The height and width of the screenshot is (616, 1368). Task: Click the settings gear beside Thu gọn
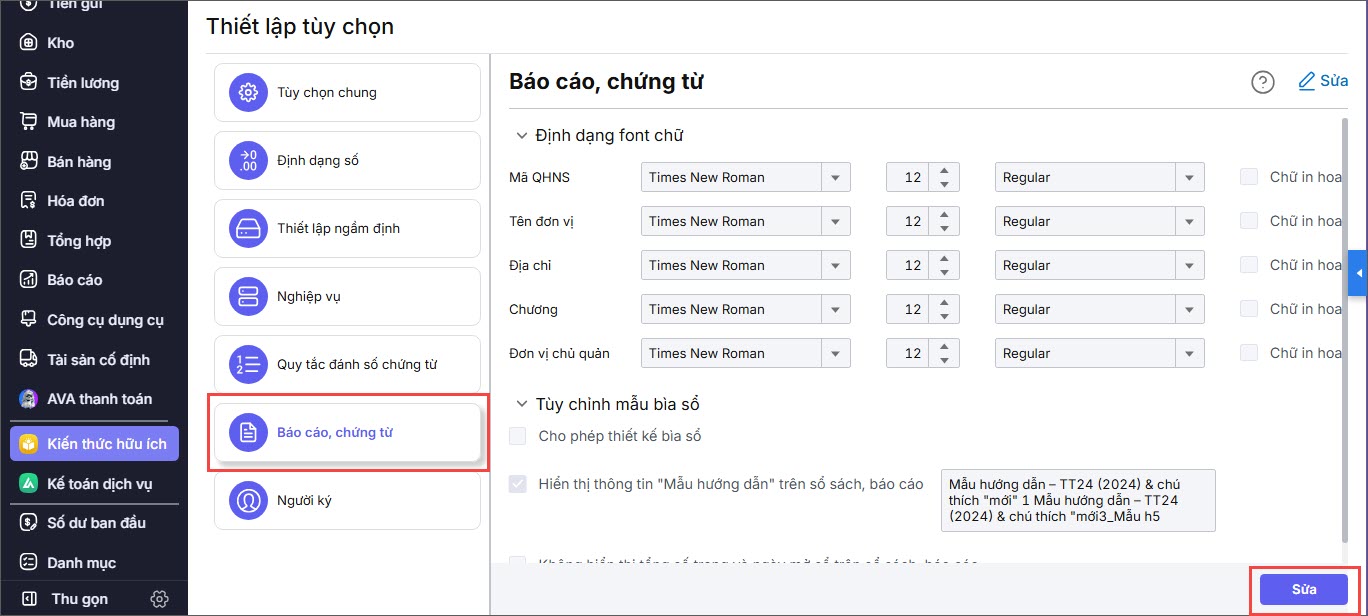159,599
